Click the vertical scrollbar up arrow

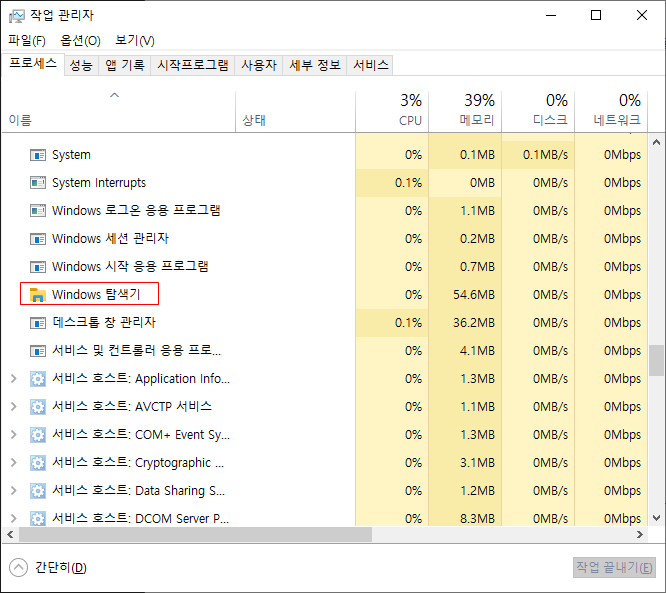coord(656,142)
